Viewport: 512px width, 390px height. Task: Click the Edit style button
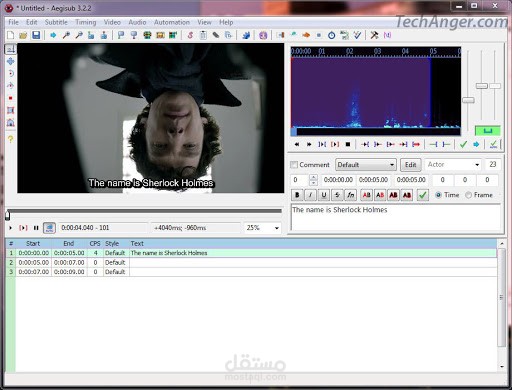click(410, 165)
